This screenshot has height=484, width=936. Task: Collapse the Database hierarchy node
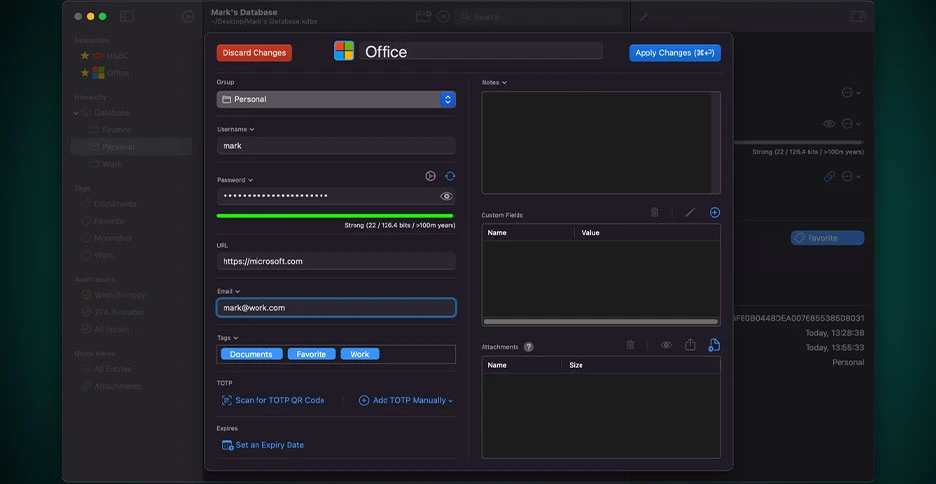coord(76,113)
